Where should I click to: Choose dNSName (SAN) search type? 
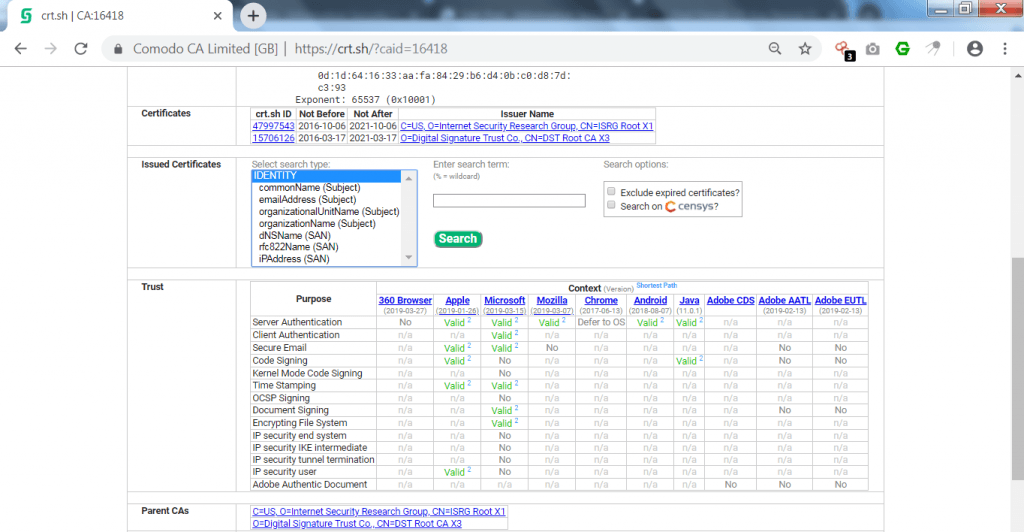[x=295, y=236]
